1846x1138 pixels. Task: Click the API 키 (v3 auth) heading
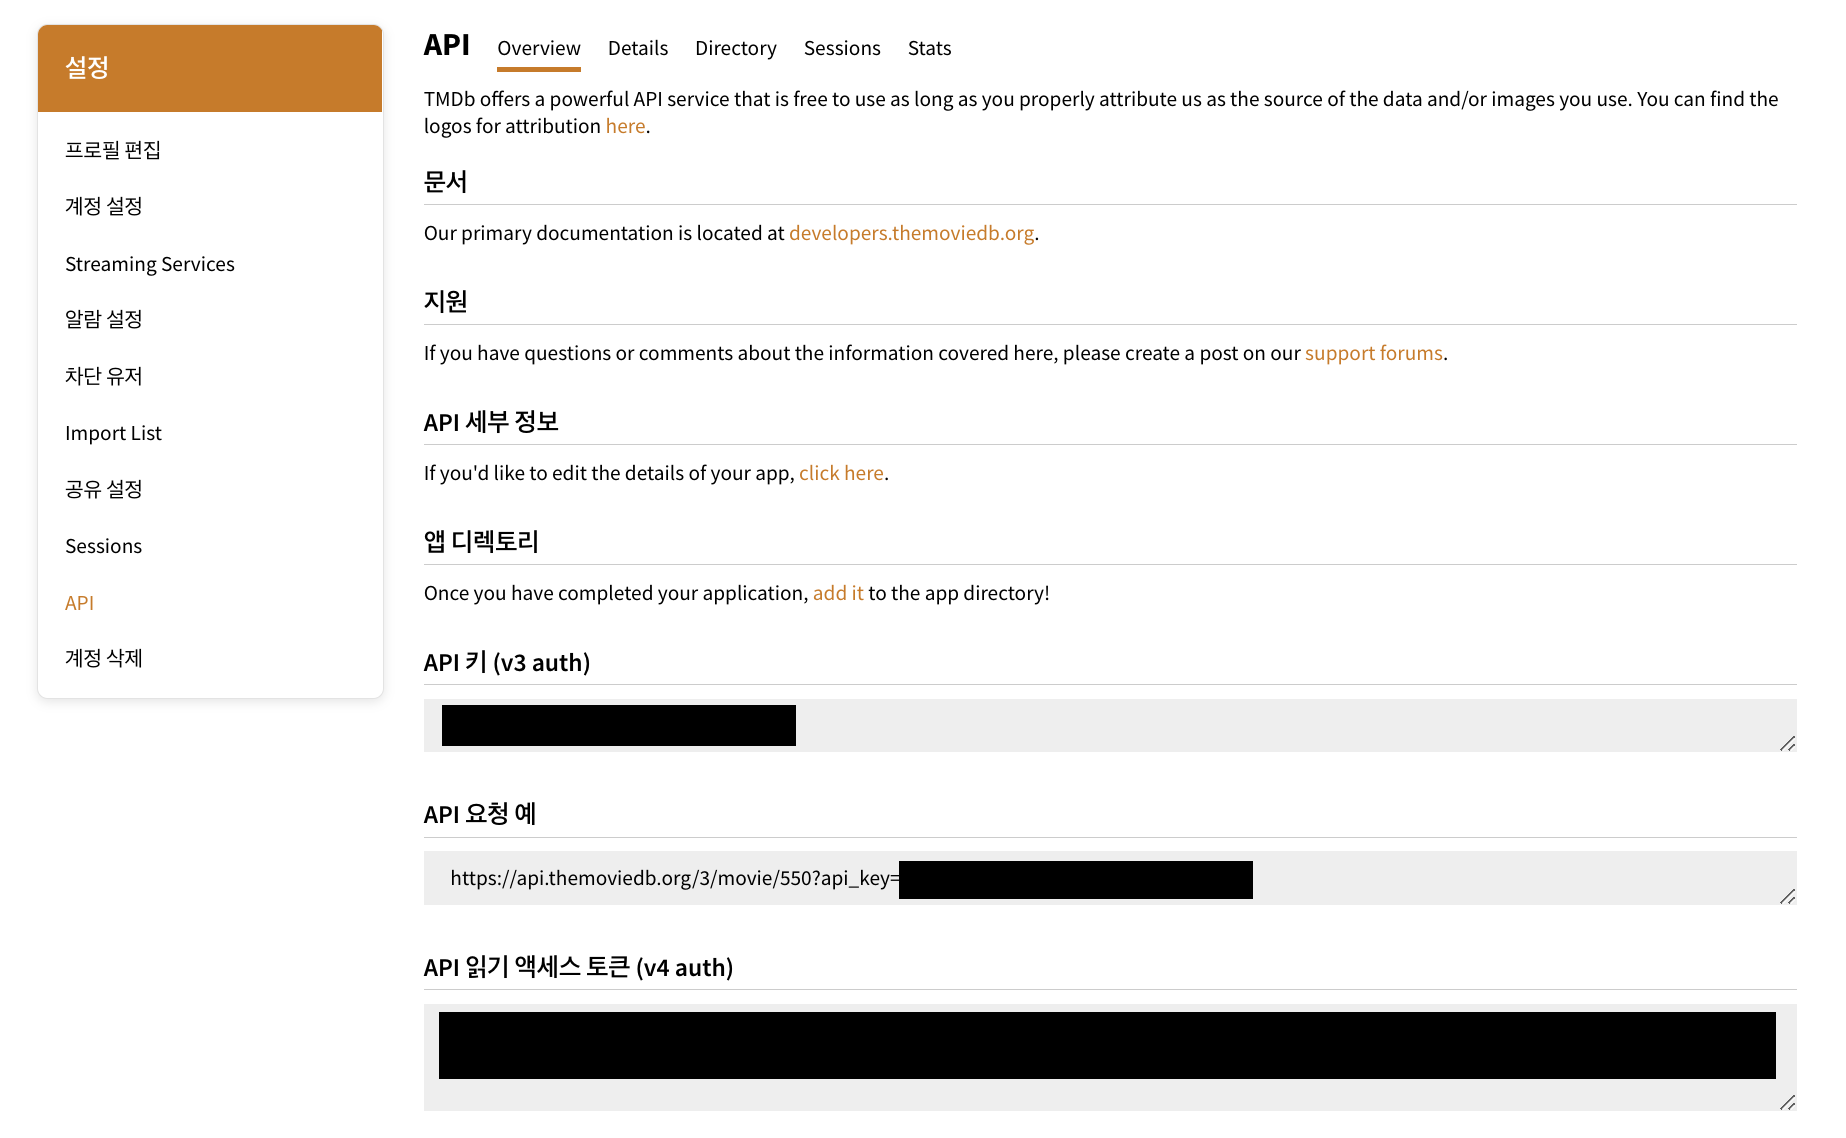507,662
